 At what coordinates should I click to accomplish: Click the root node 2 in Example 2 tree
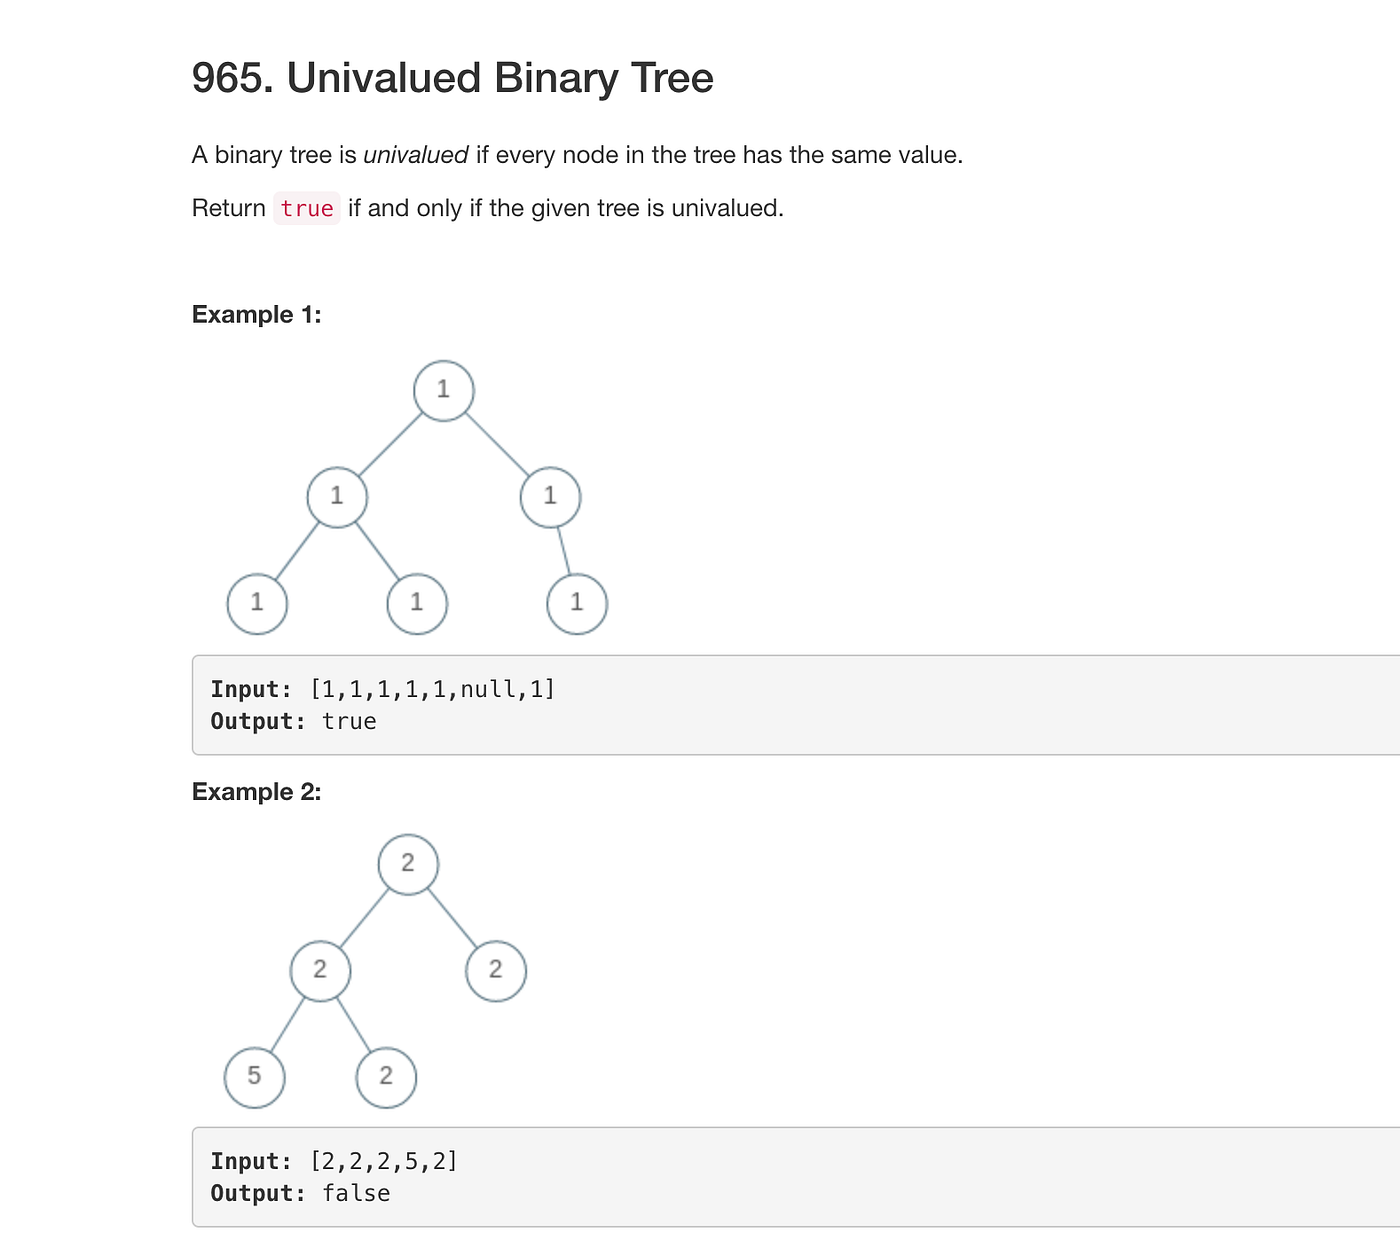point(408,863)
